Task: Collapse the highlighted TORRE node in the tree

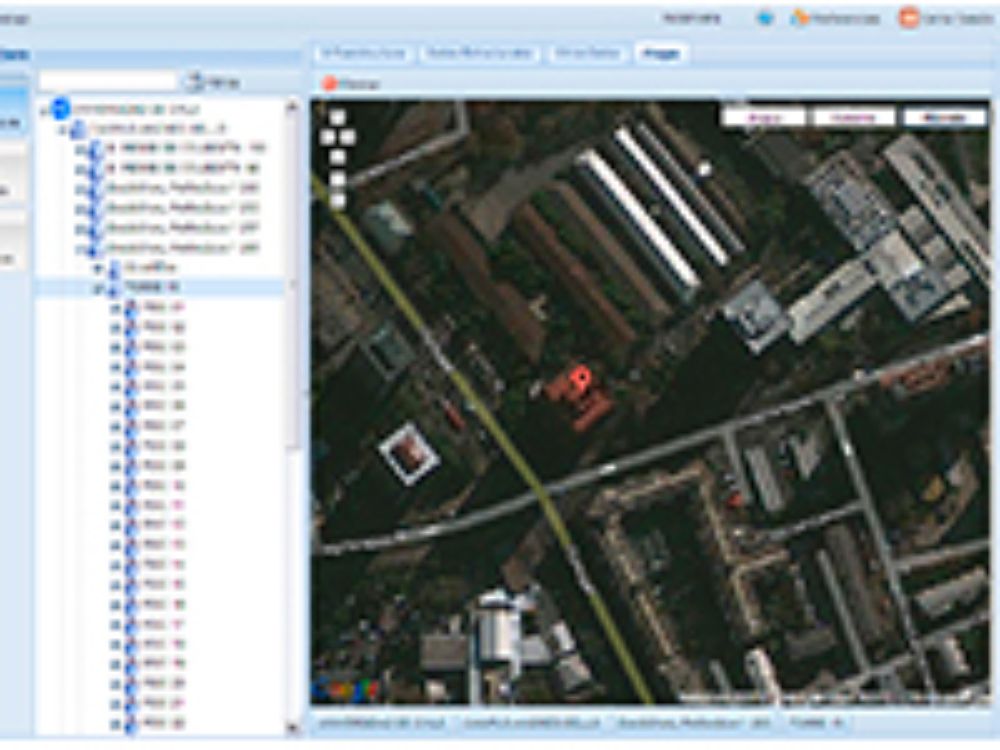Action: pyautogui.click(x=98, y=288)
